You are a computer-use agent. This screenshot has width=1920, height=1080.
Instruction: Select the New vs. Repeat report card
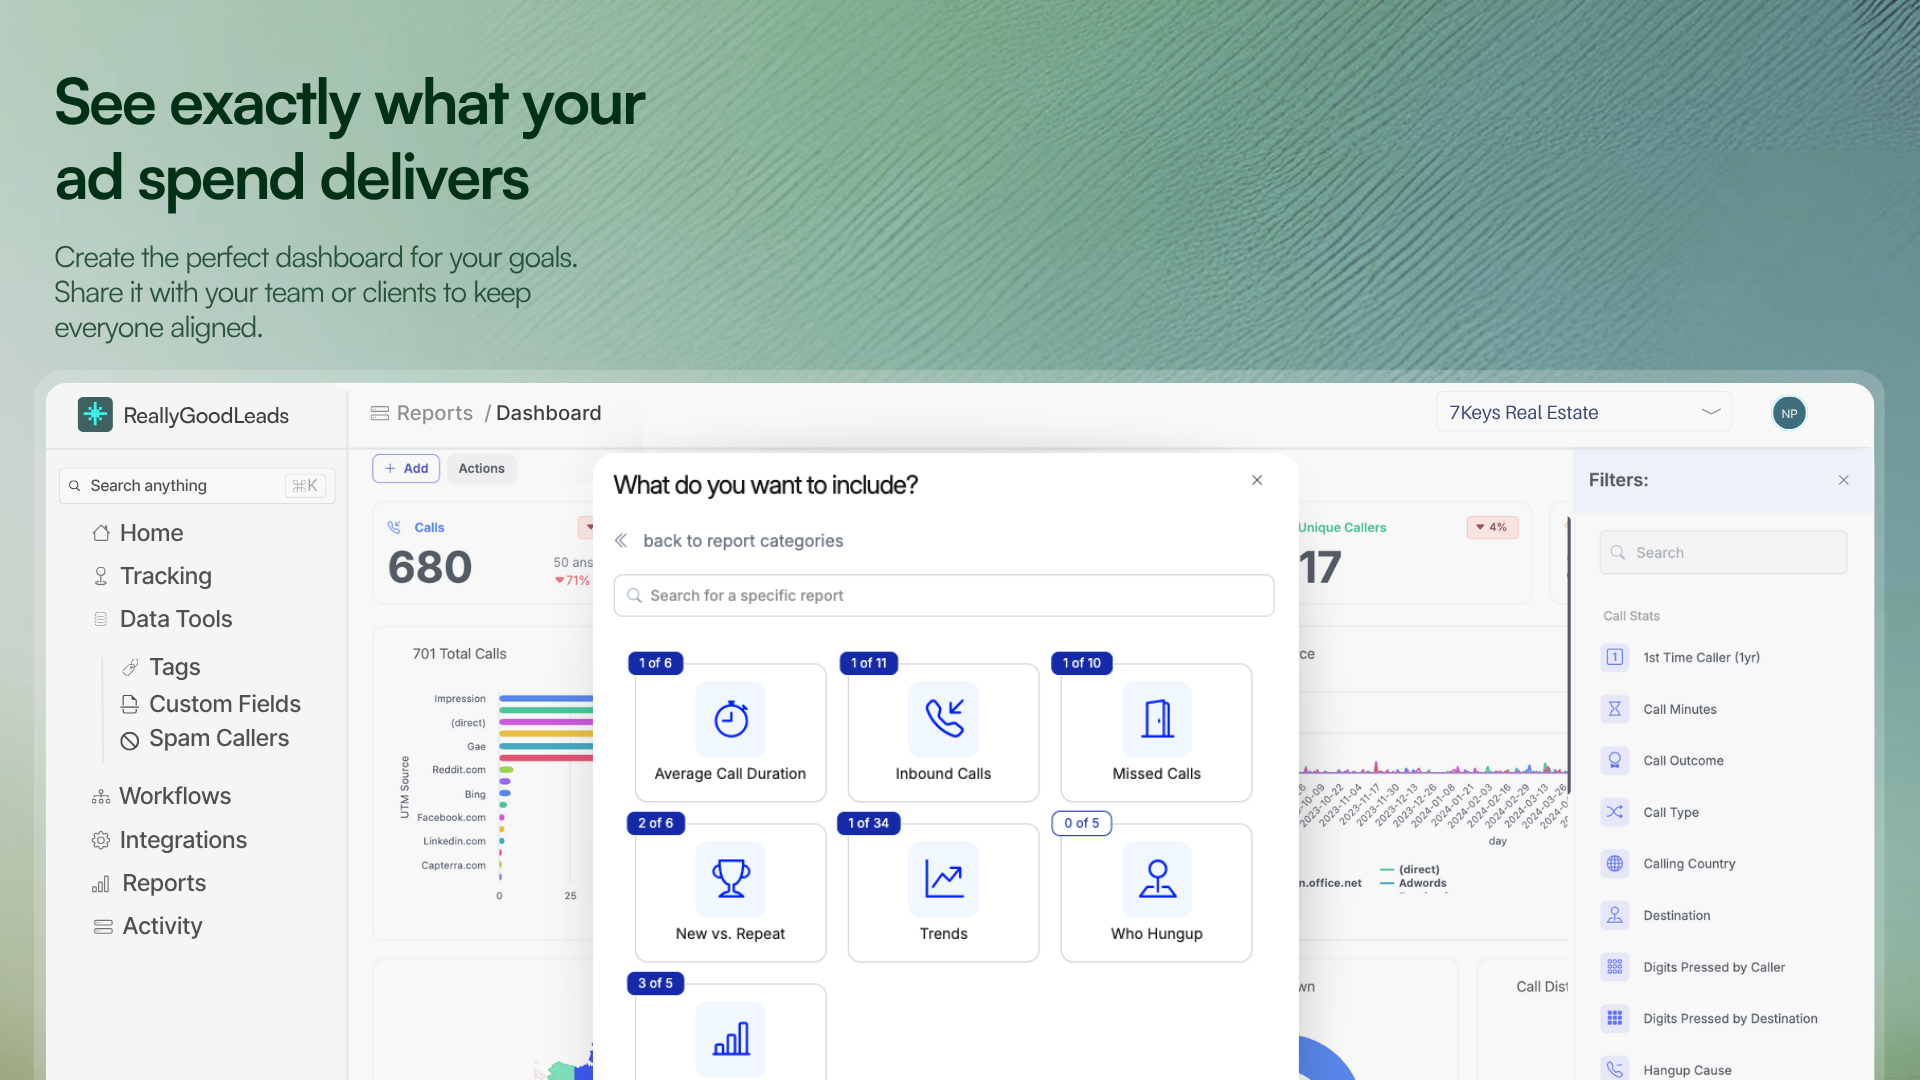(x=730, y=893)
